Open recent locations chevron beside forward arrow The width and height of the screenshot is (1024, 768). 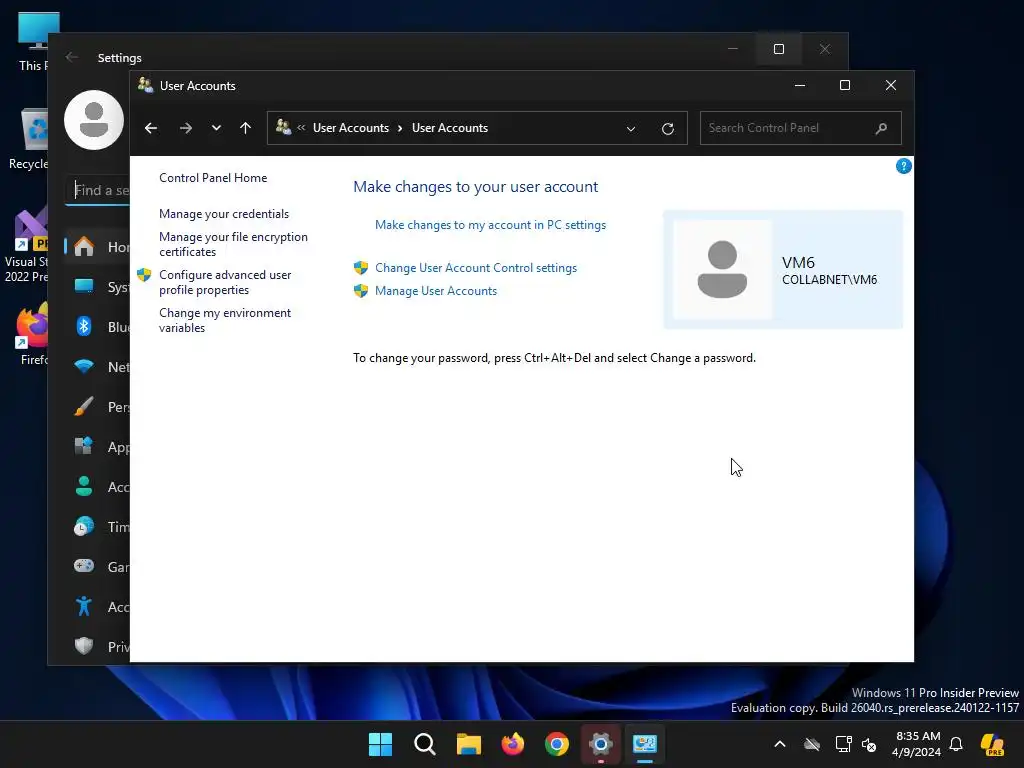216,128
